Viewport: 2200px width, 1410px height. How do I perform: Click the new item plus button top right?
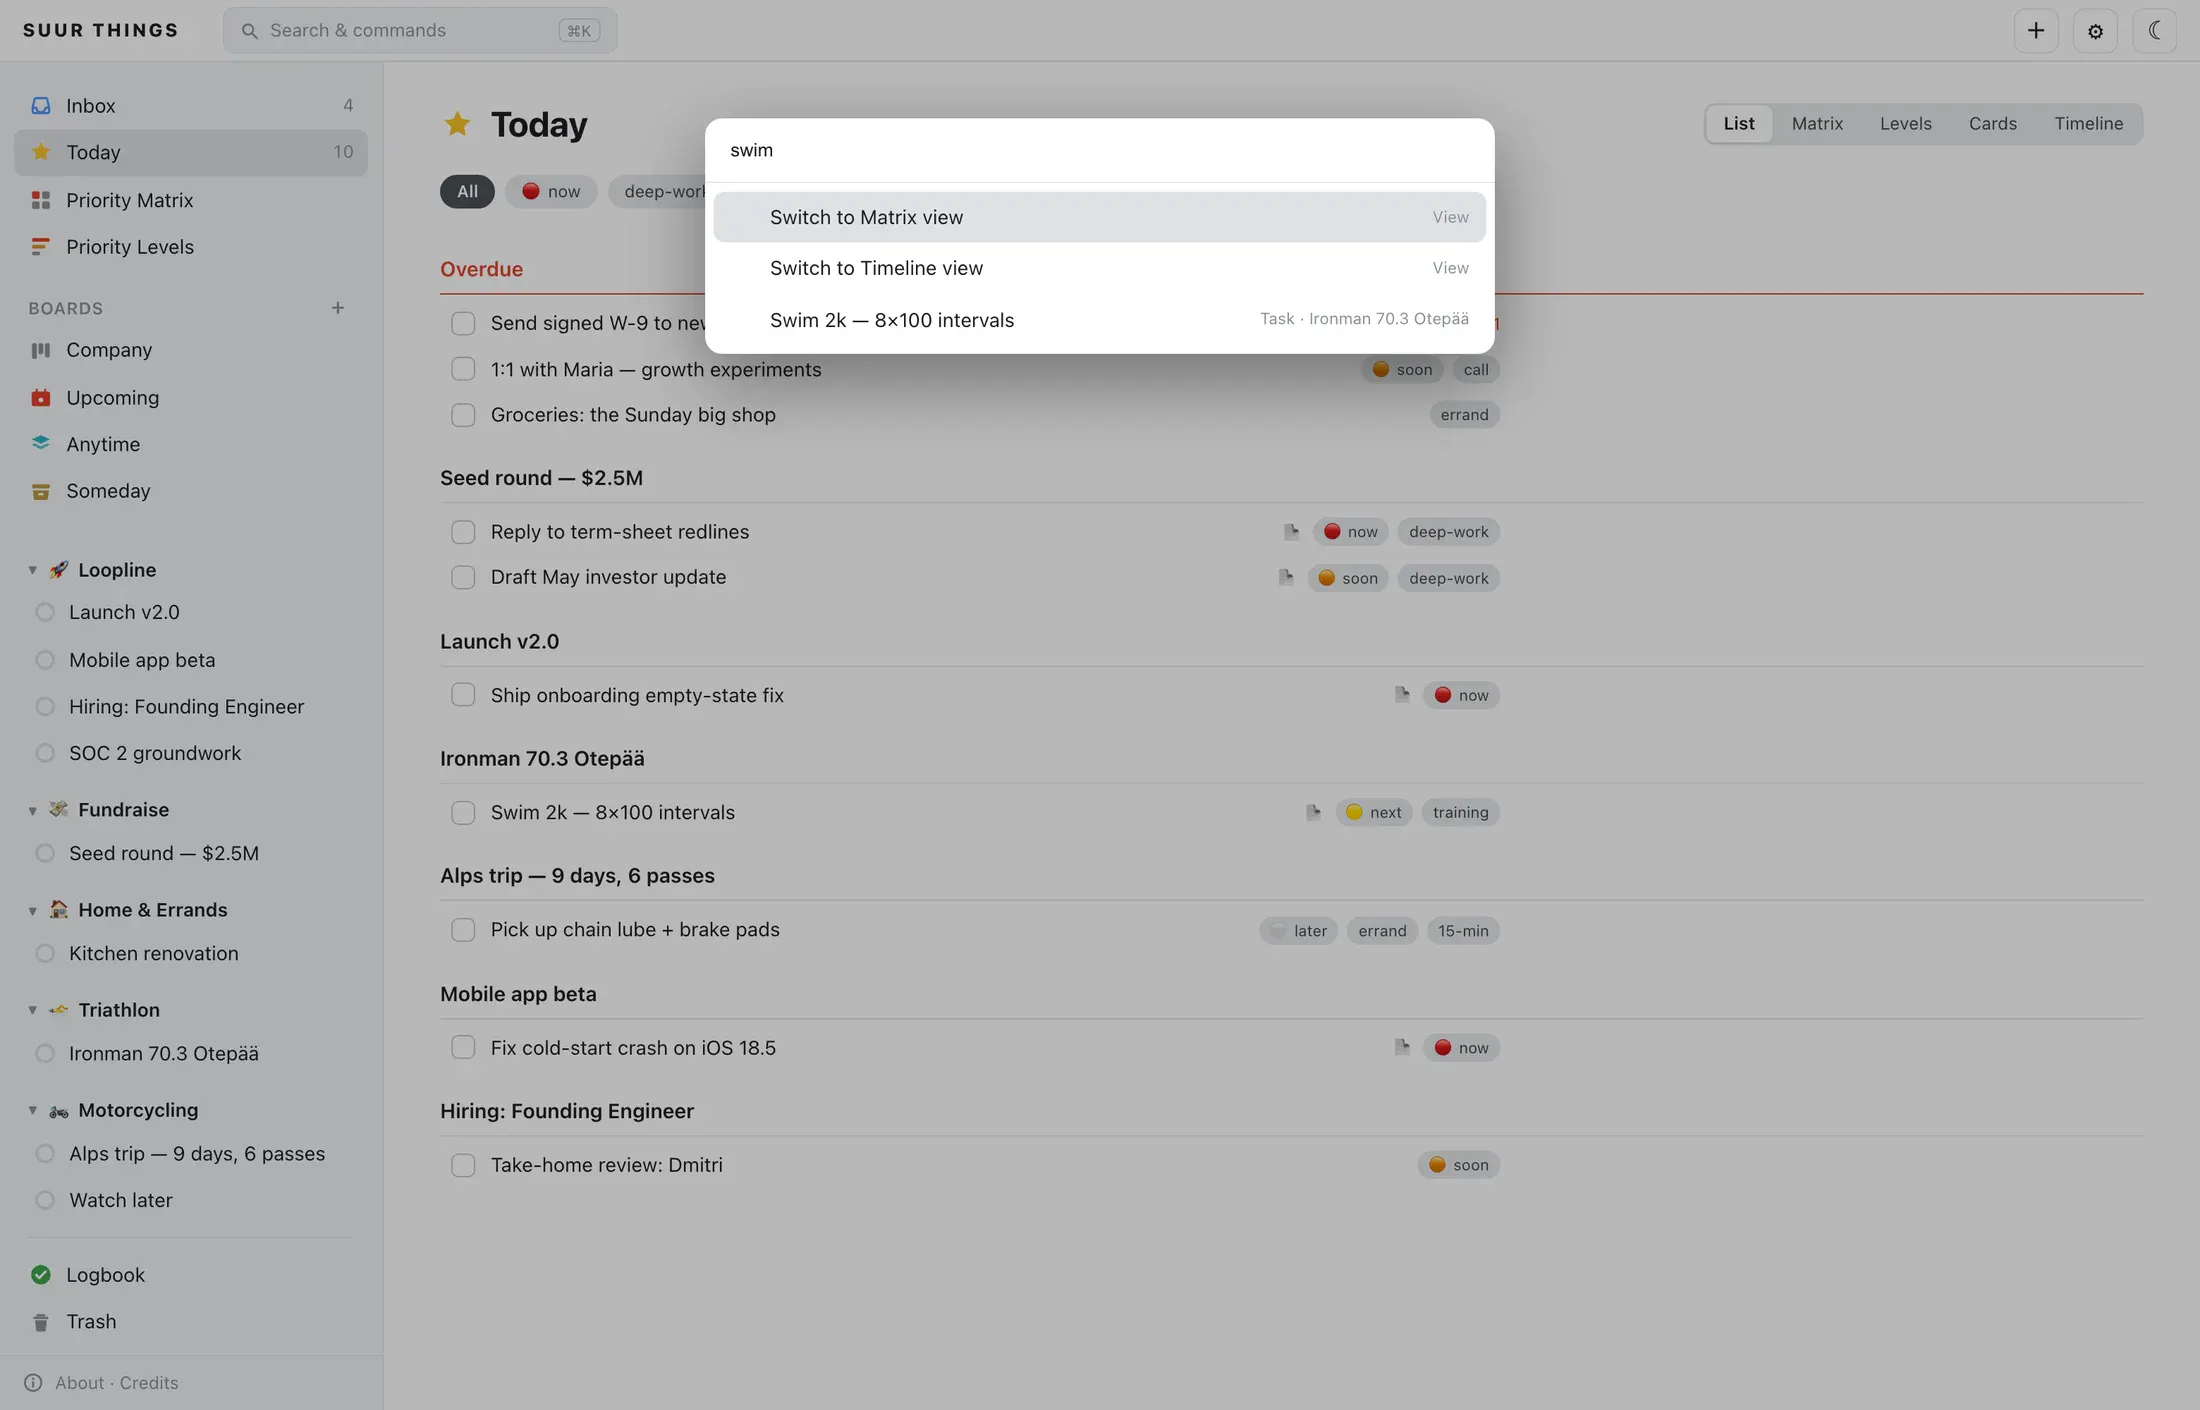click(x=2036, y=30)
